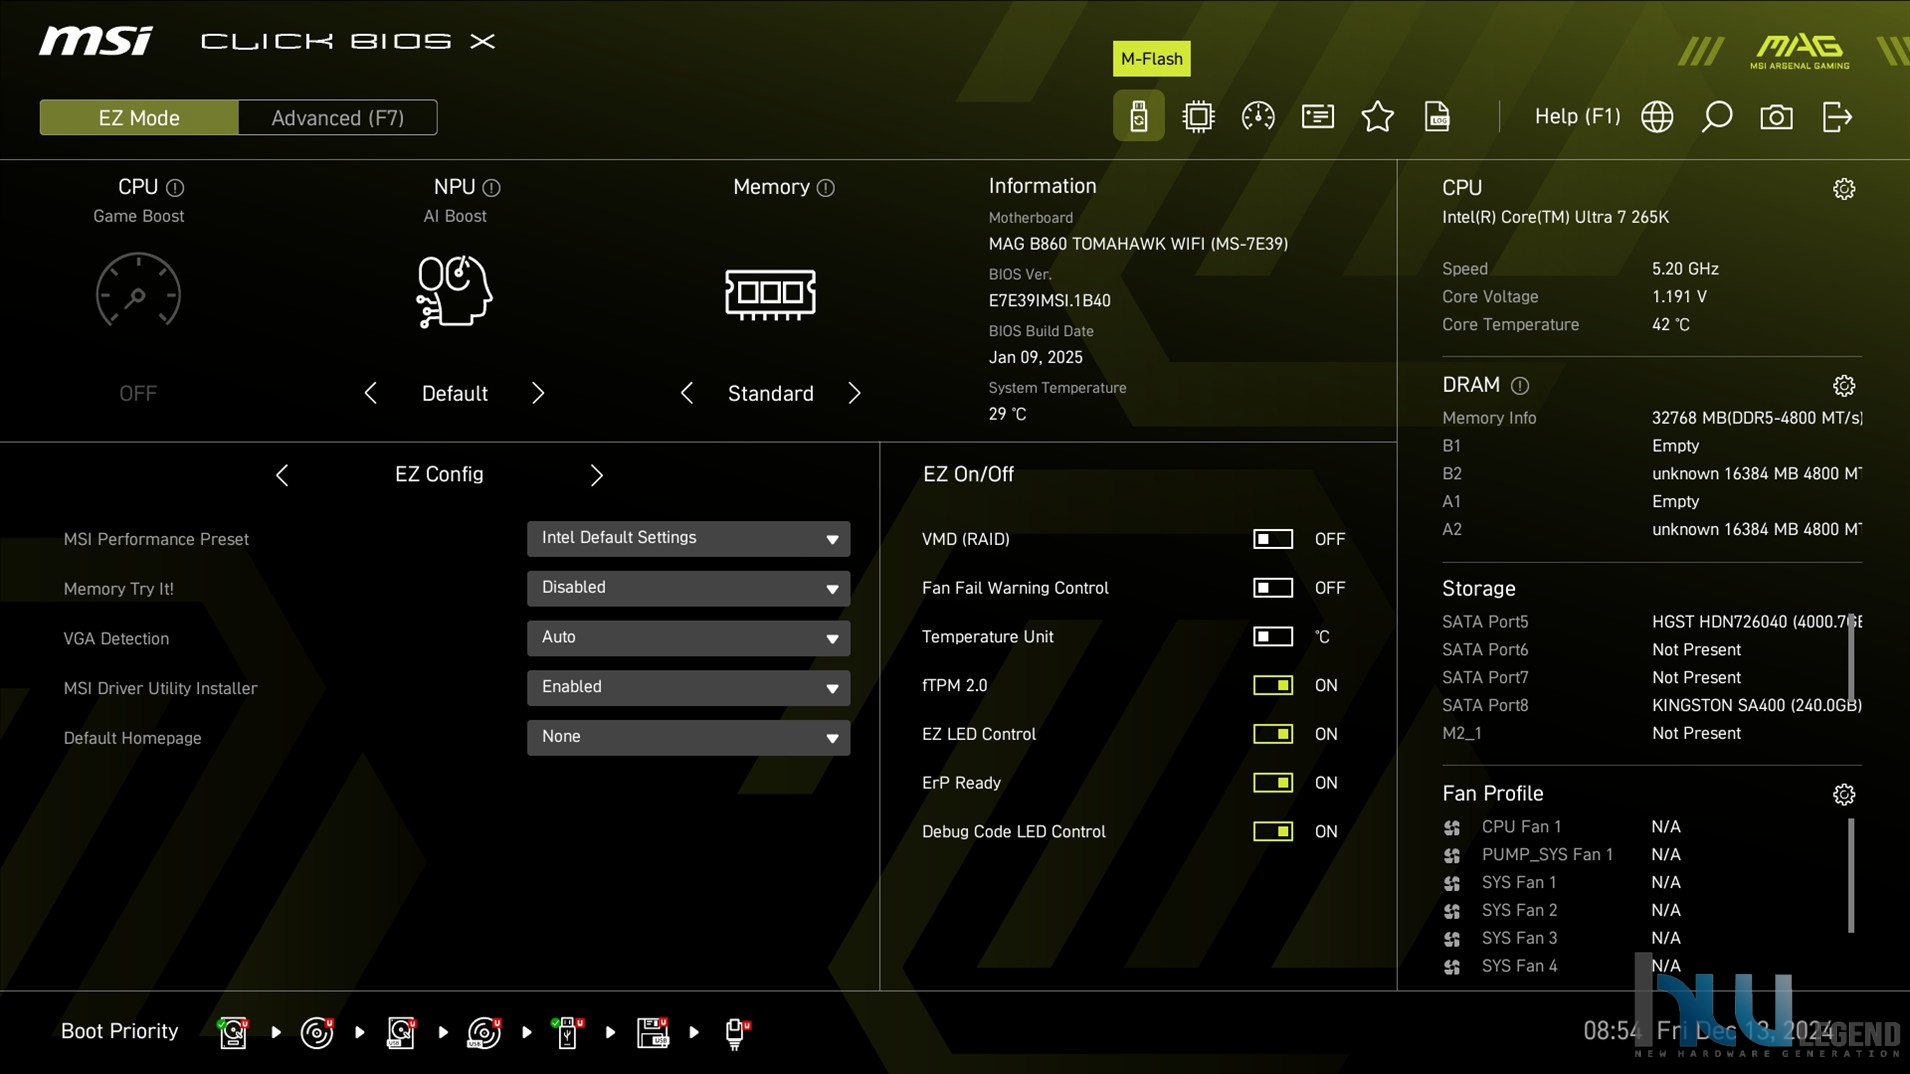Switch to EZ Mode tab
This screenshot has width=1910, height=1074.
(139, 117)
